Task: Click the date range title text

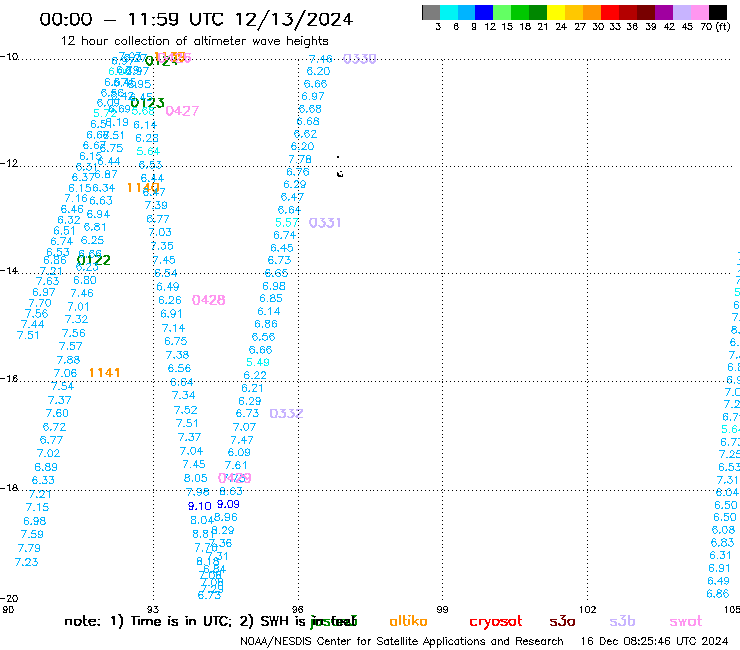Action: click(196, 19)
